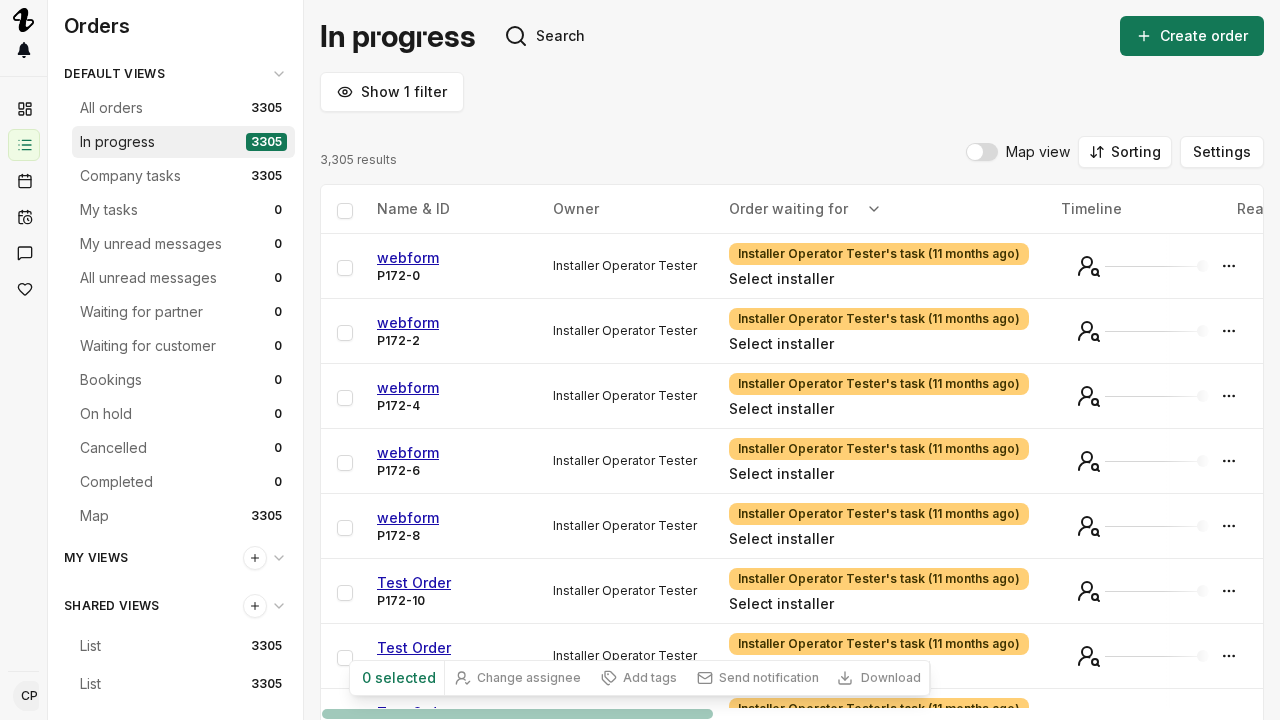Image resolution: width=1280 pixels, height=720 pixels.
Task: Check the box for order P172-2
Action: tap(345, 333)
